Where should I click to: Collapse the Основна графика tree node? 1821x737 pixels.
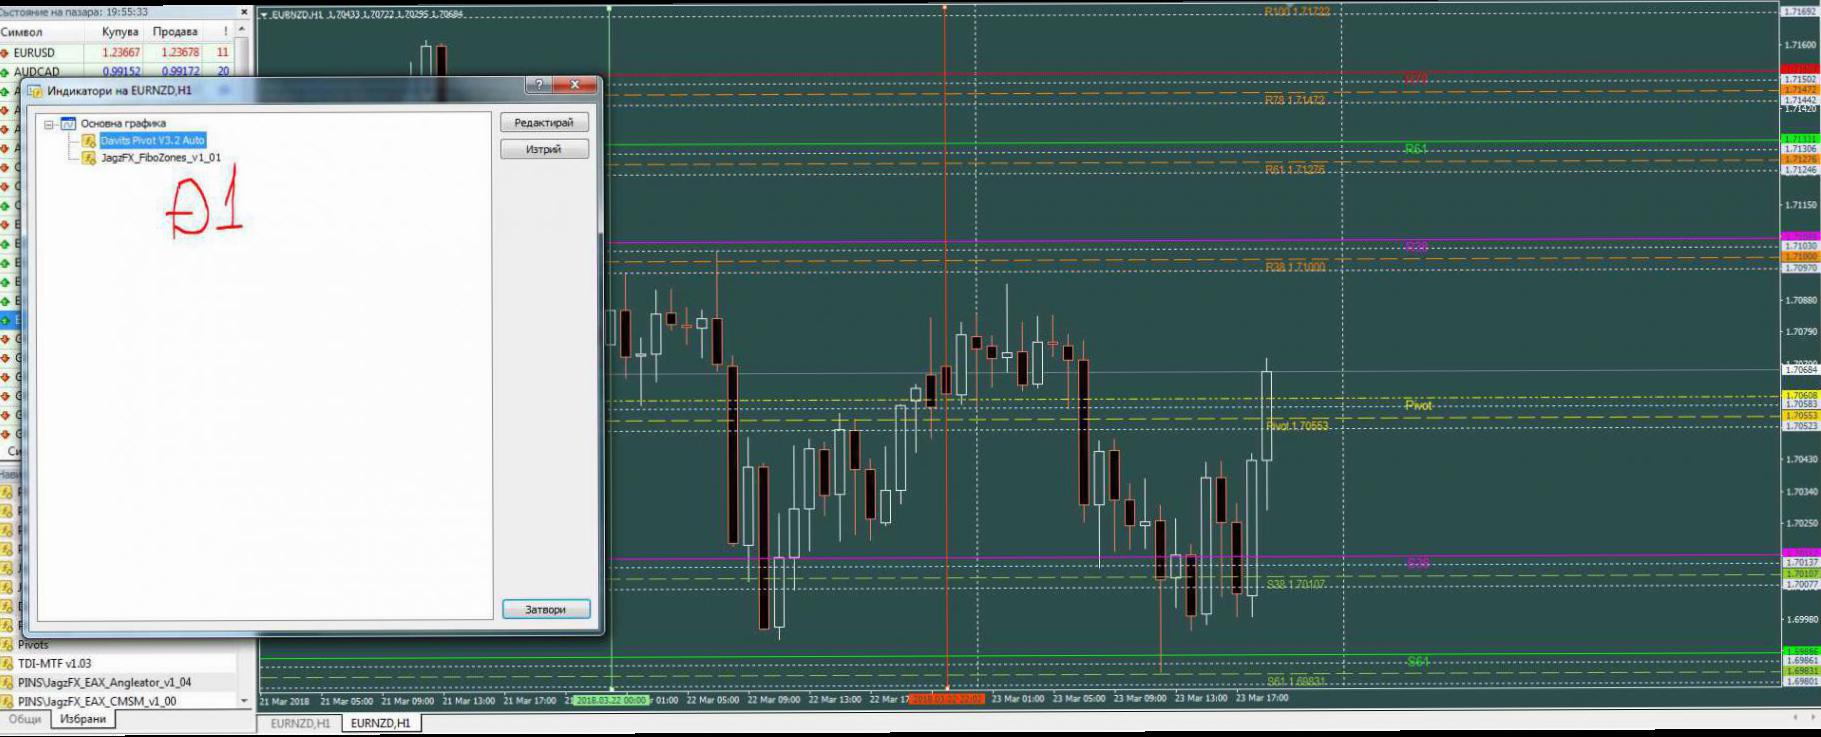48,124
